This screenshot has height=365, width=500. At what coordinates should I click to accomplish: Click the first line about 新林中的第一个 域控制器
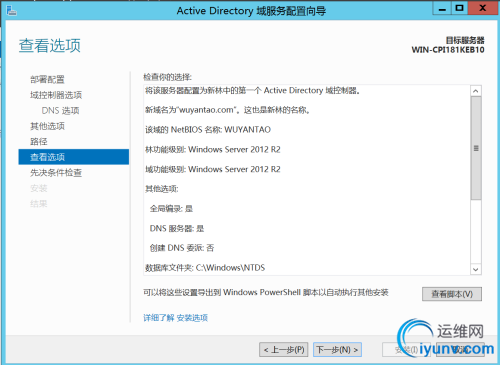coord(253,90)
